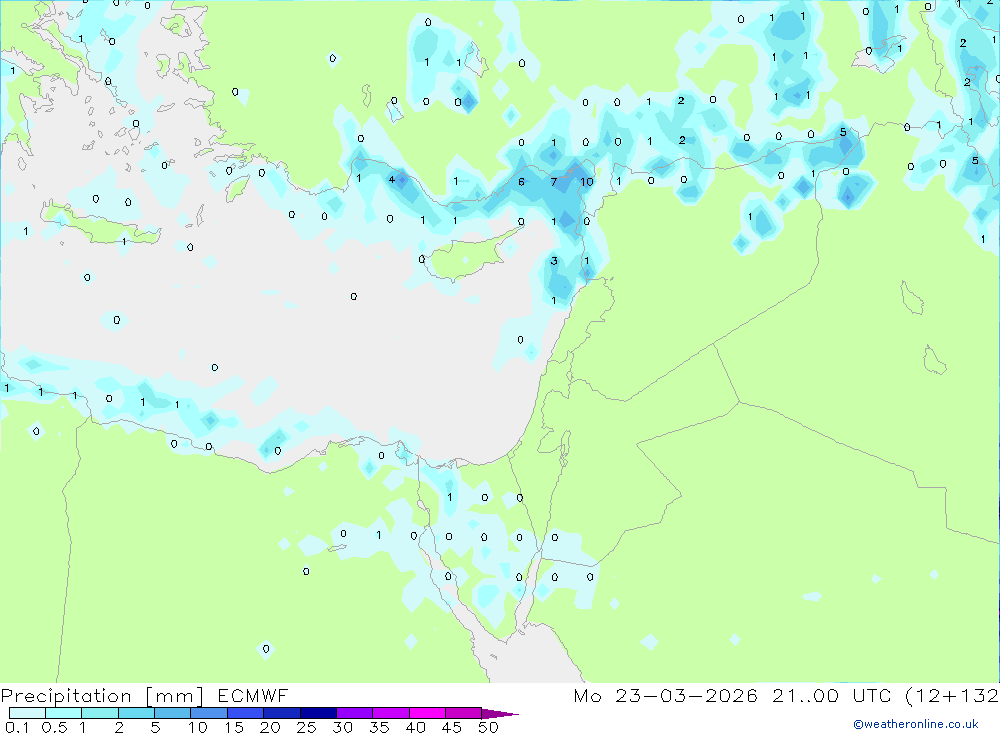1000x733 pixels.
Task: Select the 30–35 mm purple legend swatch
Action: point(355,713)
